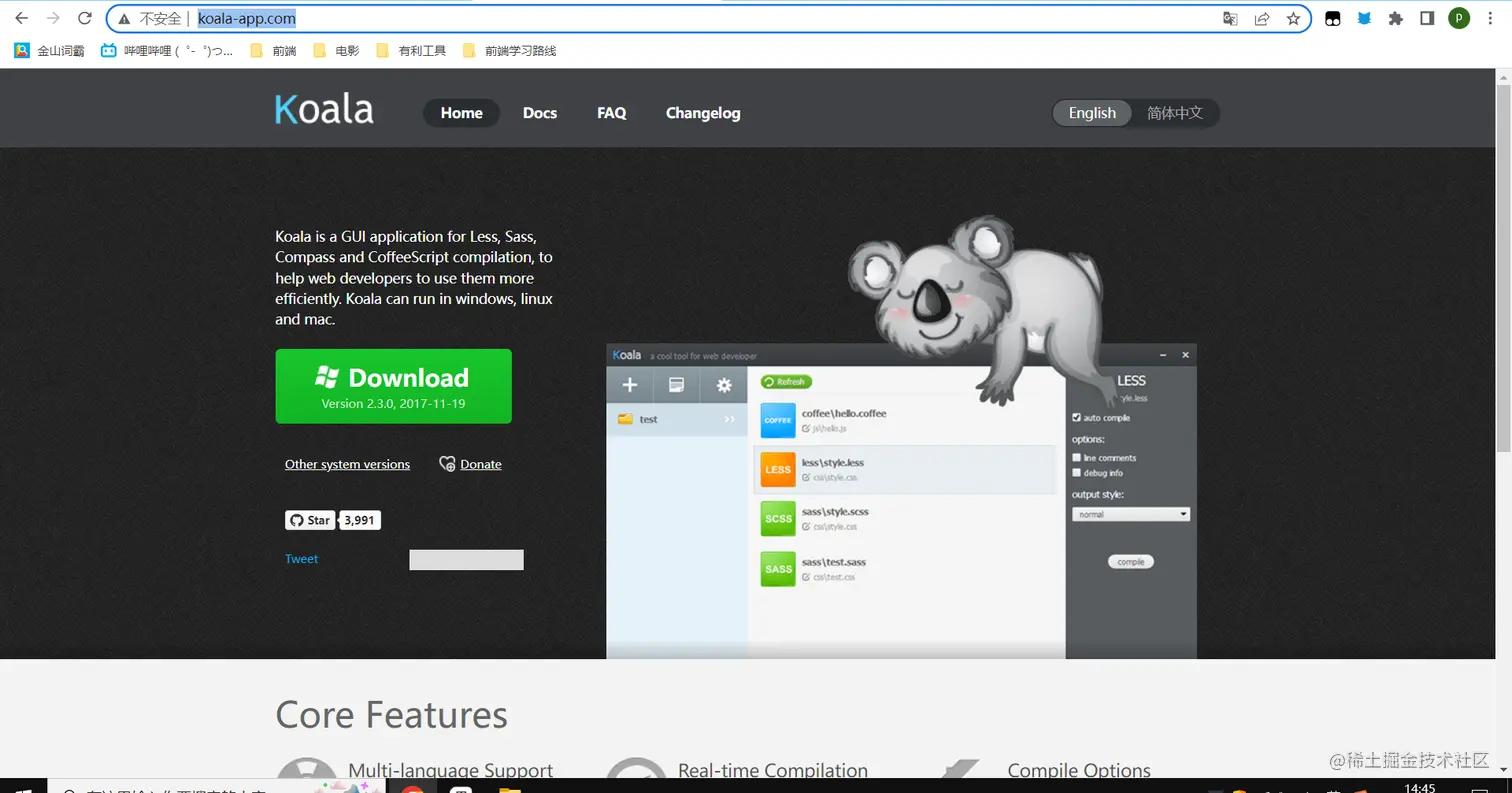Open the Chrome three-dot menu

(x=1492, y=18)
